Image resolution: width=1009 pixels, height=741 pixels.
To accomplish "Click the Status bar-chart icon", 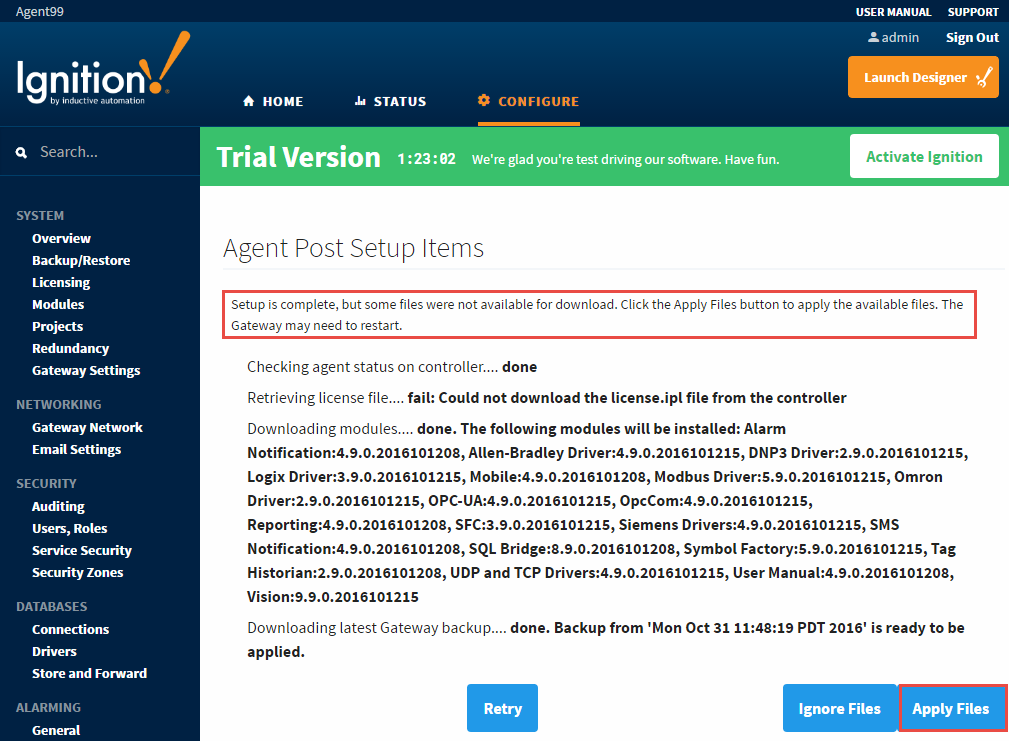I will 358,100.
